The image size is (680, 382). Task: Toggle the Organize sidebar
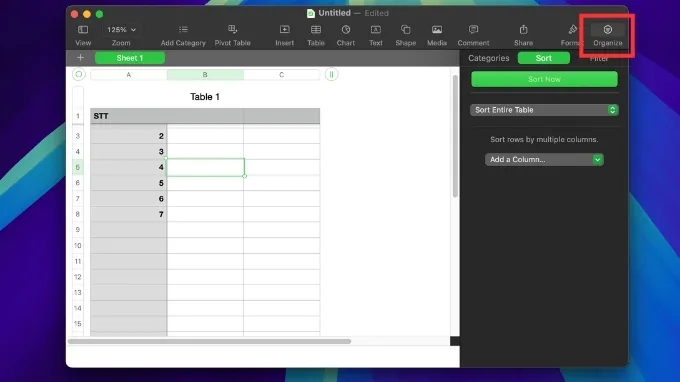(x=608, y=29)
